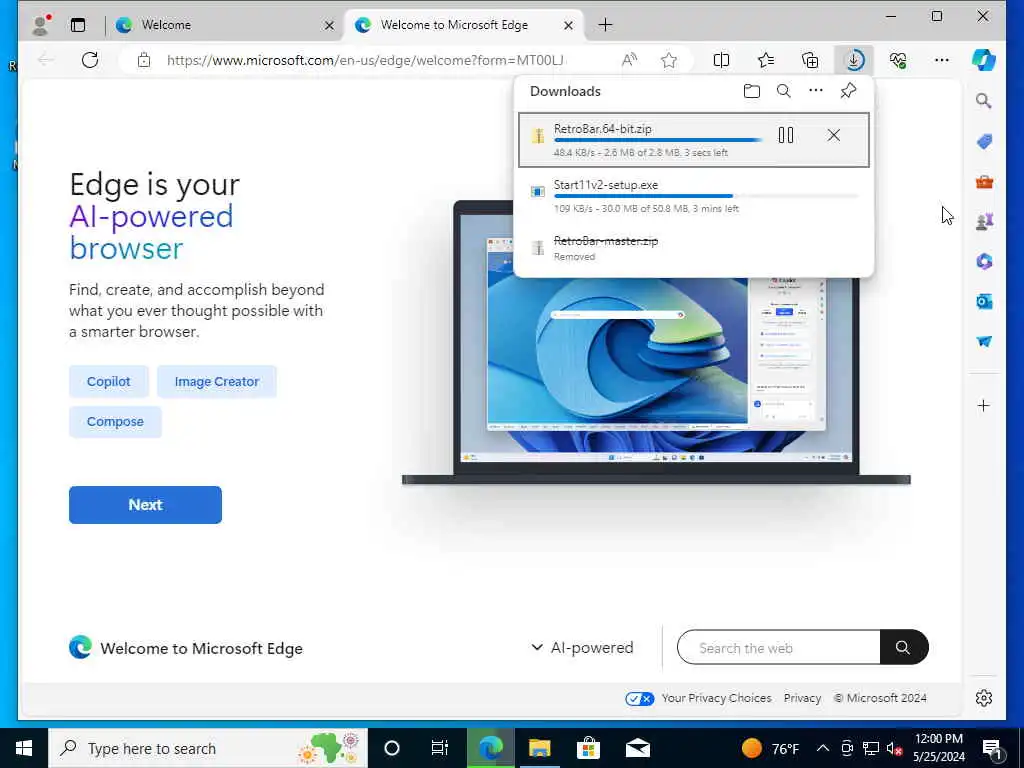1024x768 pixels.
Task: Click laptop preview image
Action: pyautogui.click(x=656, y=344)
